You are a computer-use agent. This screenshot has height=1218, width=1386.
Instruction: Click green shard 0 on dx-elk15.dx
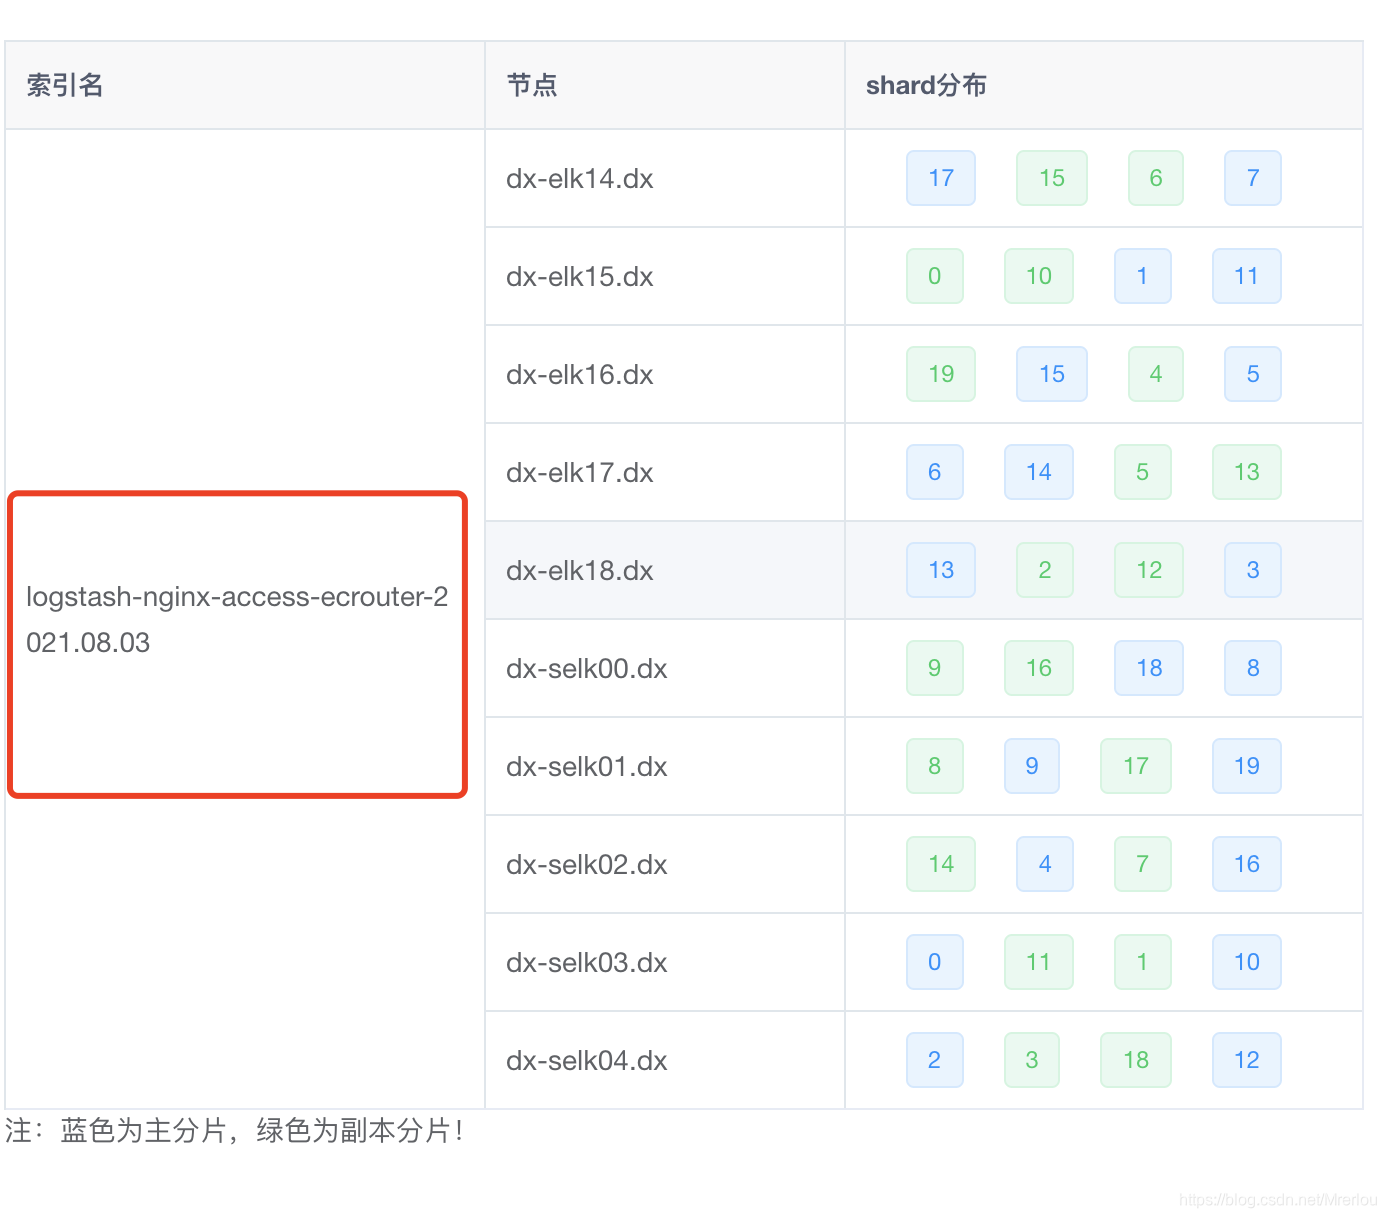point(935,276)
